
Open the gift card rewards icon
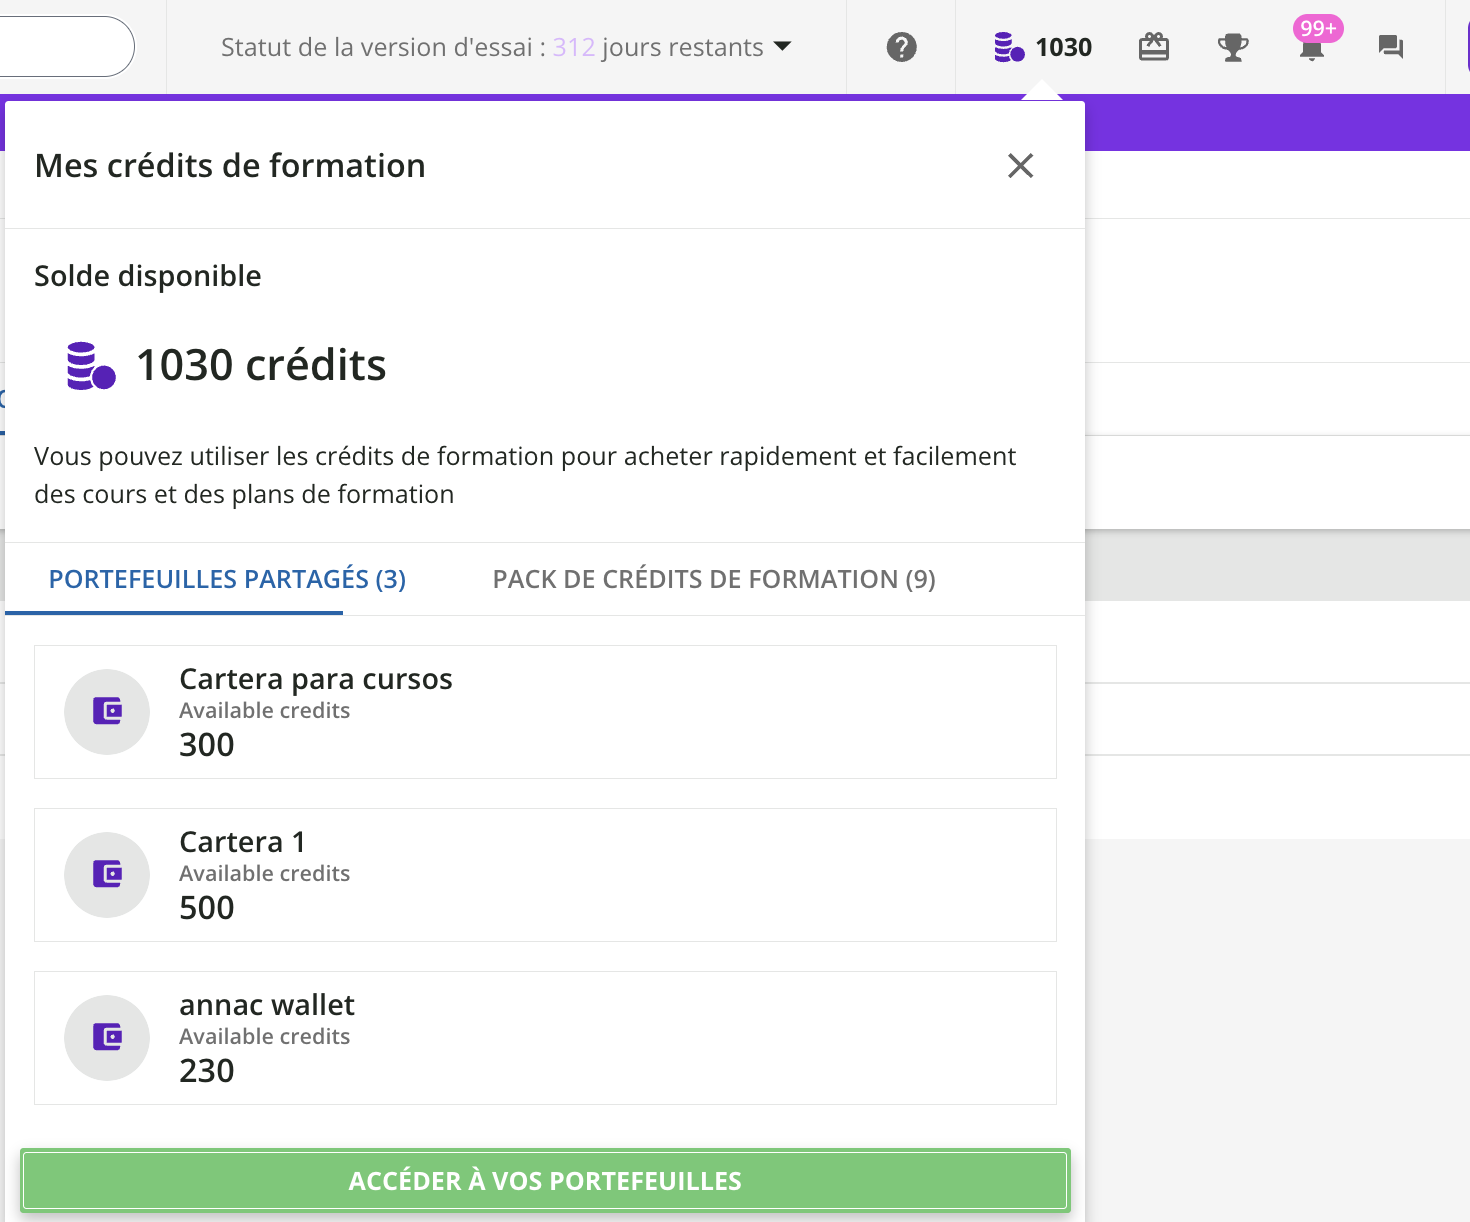tap(1153, 47)
